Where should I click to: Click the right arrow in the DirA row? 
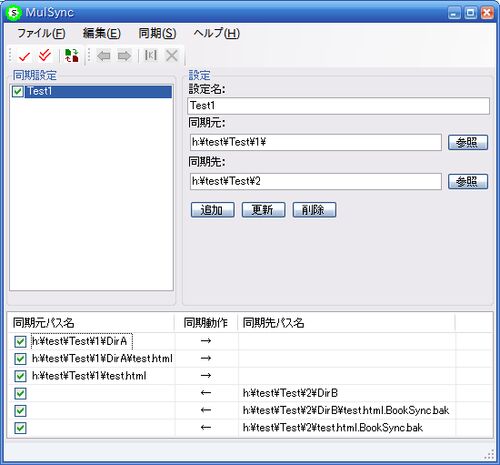coord(206,341)
